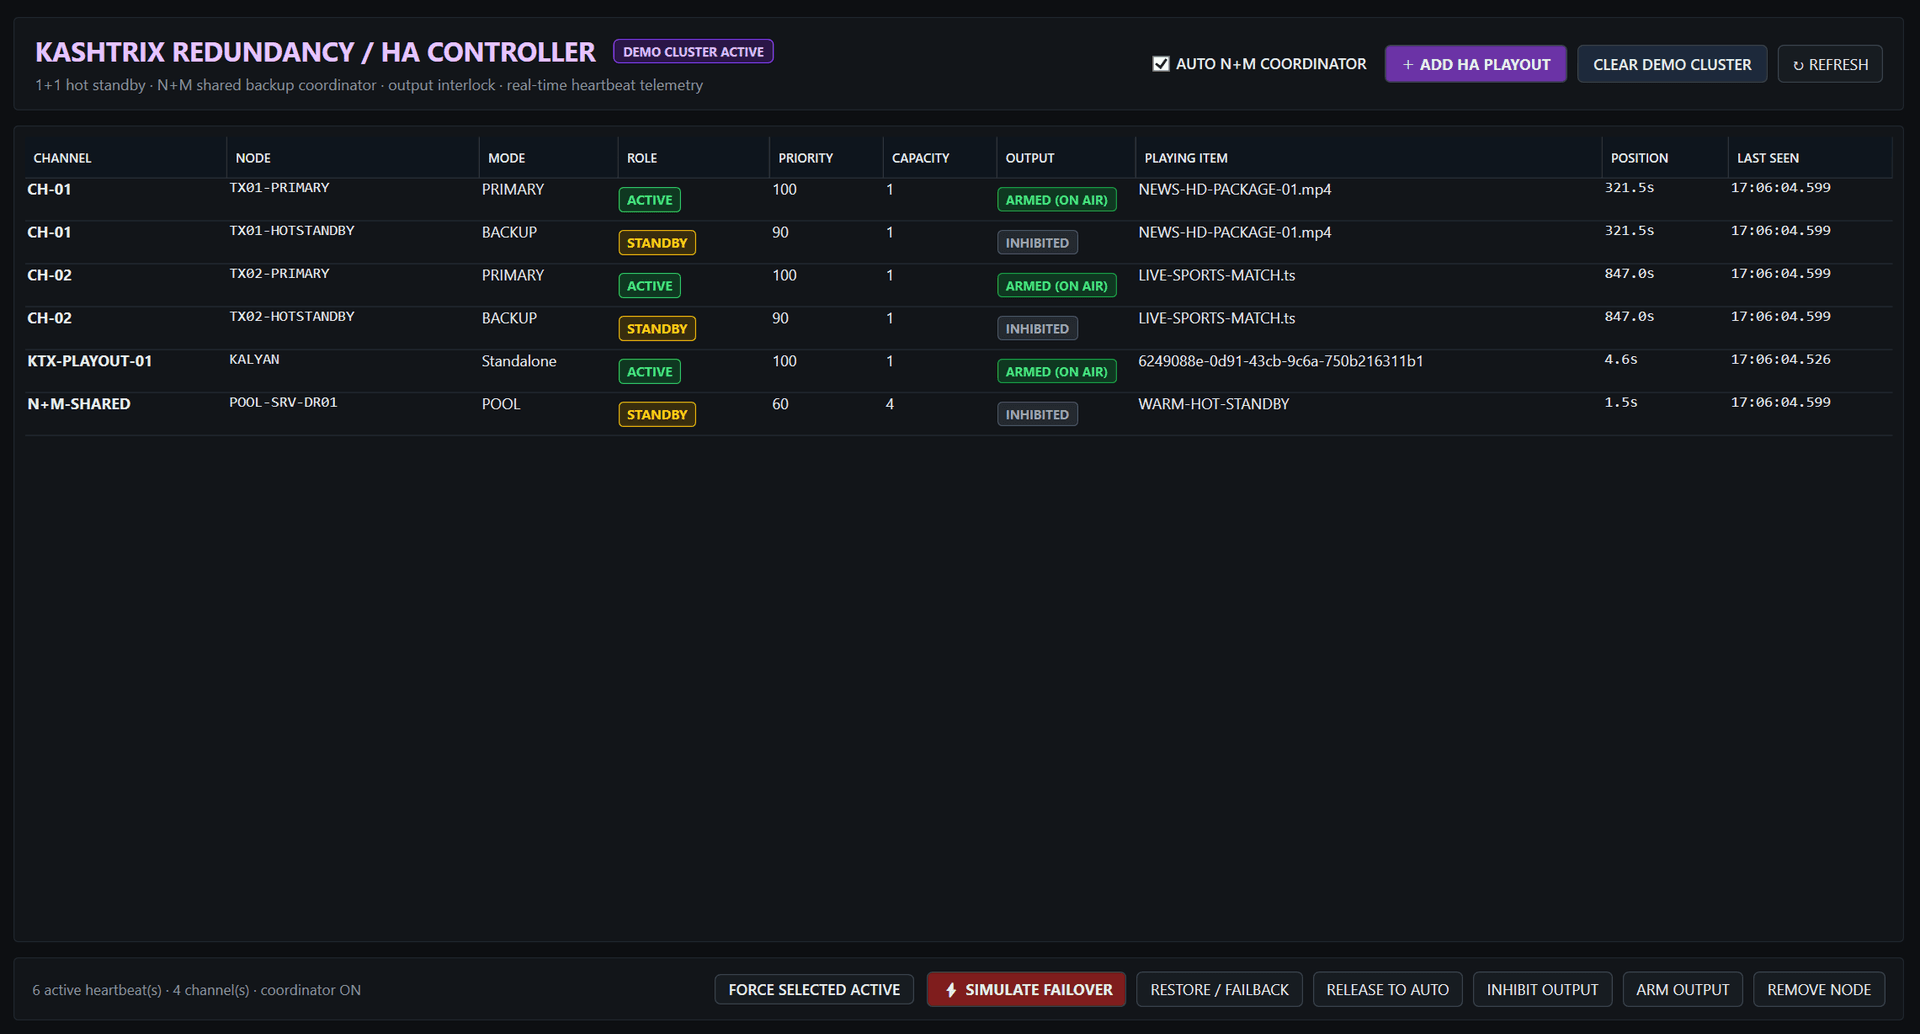Click the Add HA Playout button

point(1475,64)
